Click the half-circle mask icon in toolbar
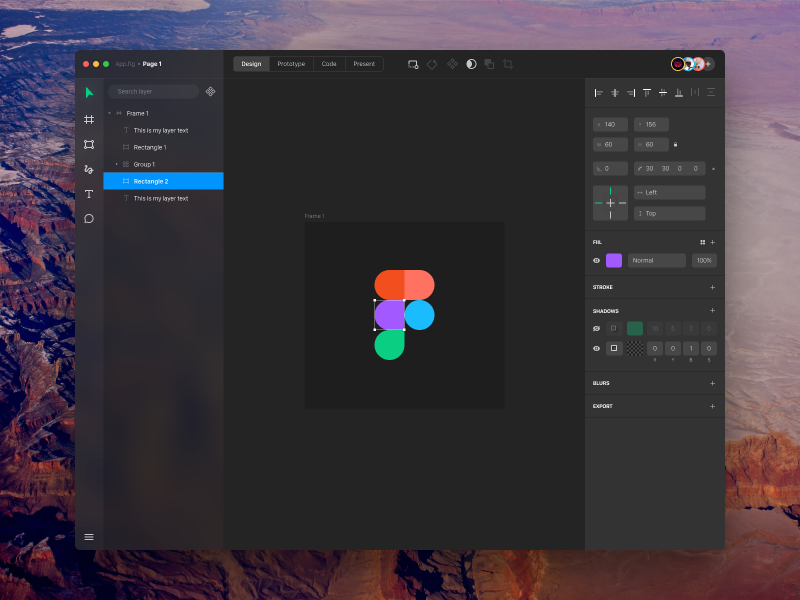 pos(471,64)
